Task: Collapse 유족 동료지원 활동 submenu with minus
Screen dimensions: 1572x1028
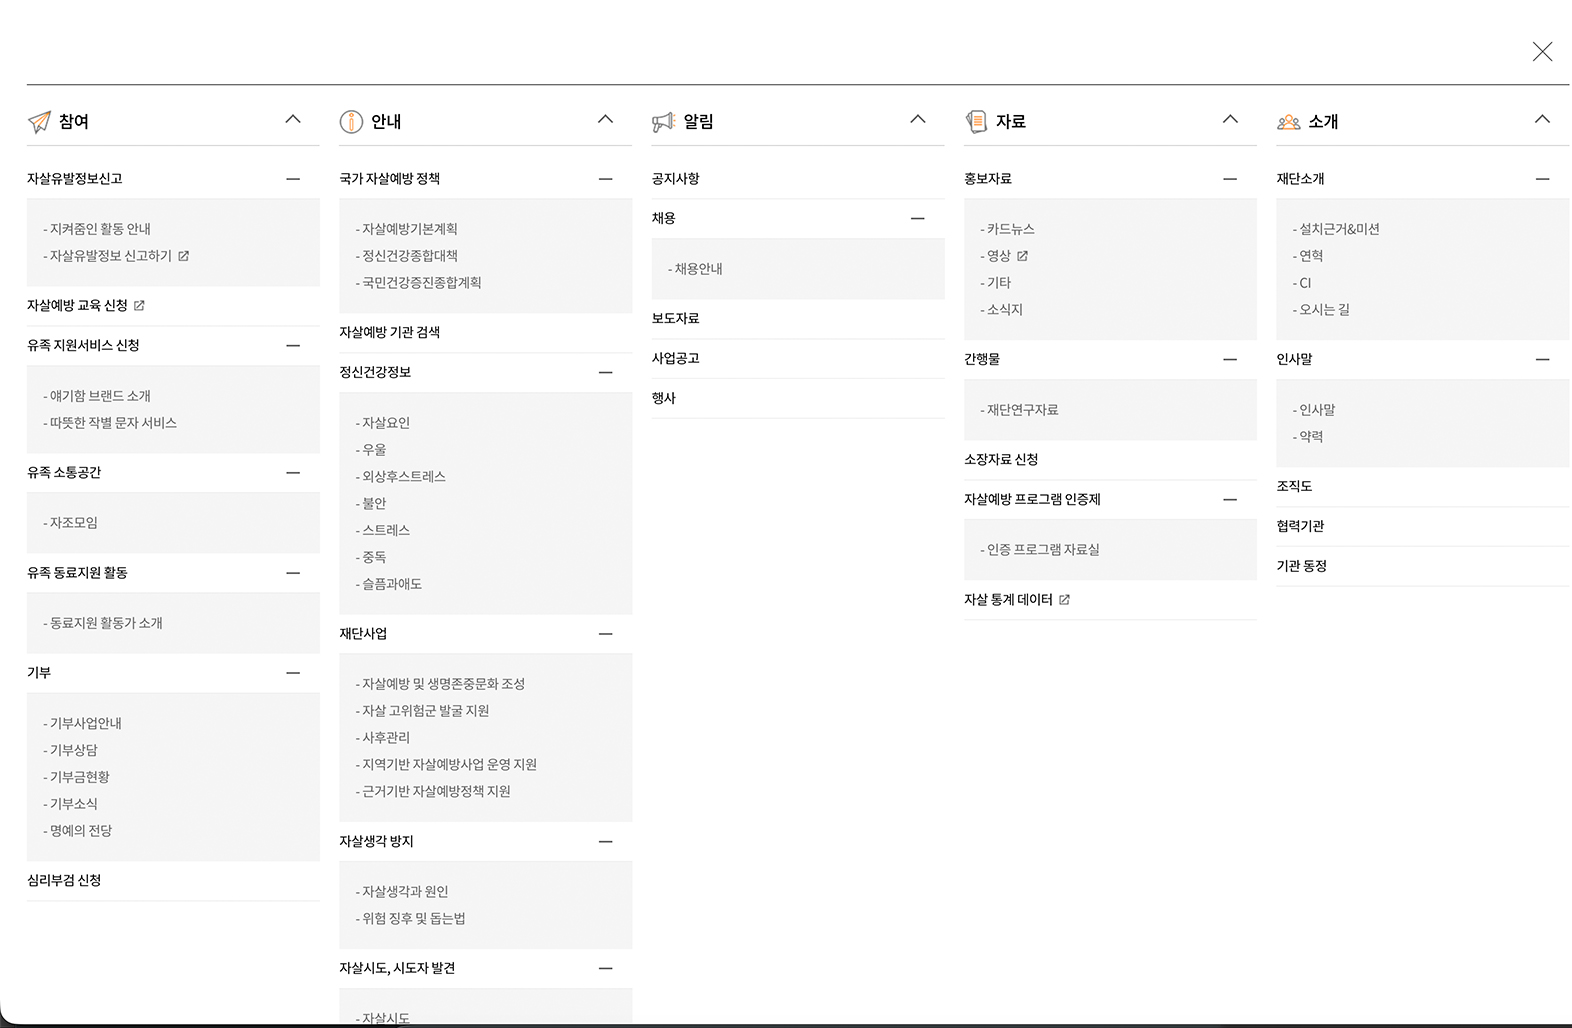Action: pos(293,573)
